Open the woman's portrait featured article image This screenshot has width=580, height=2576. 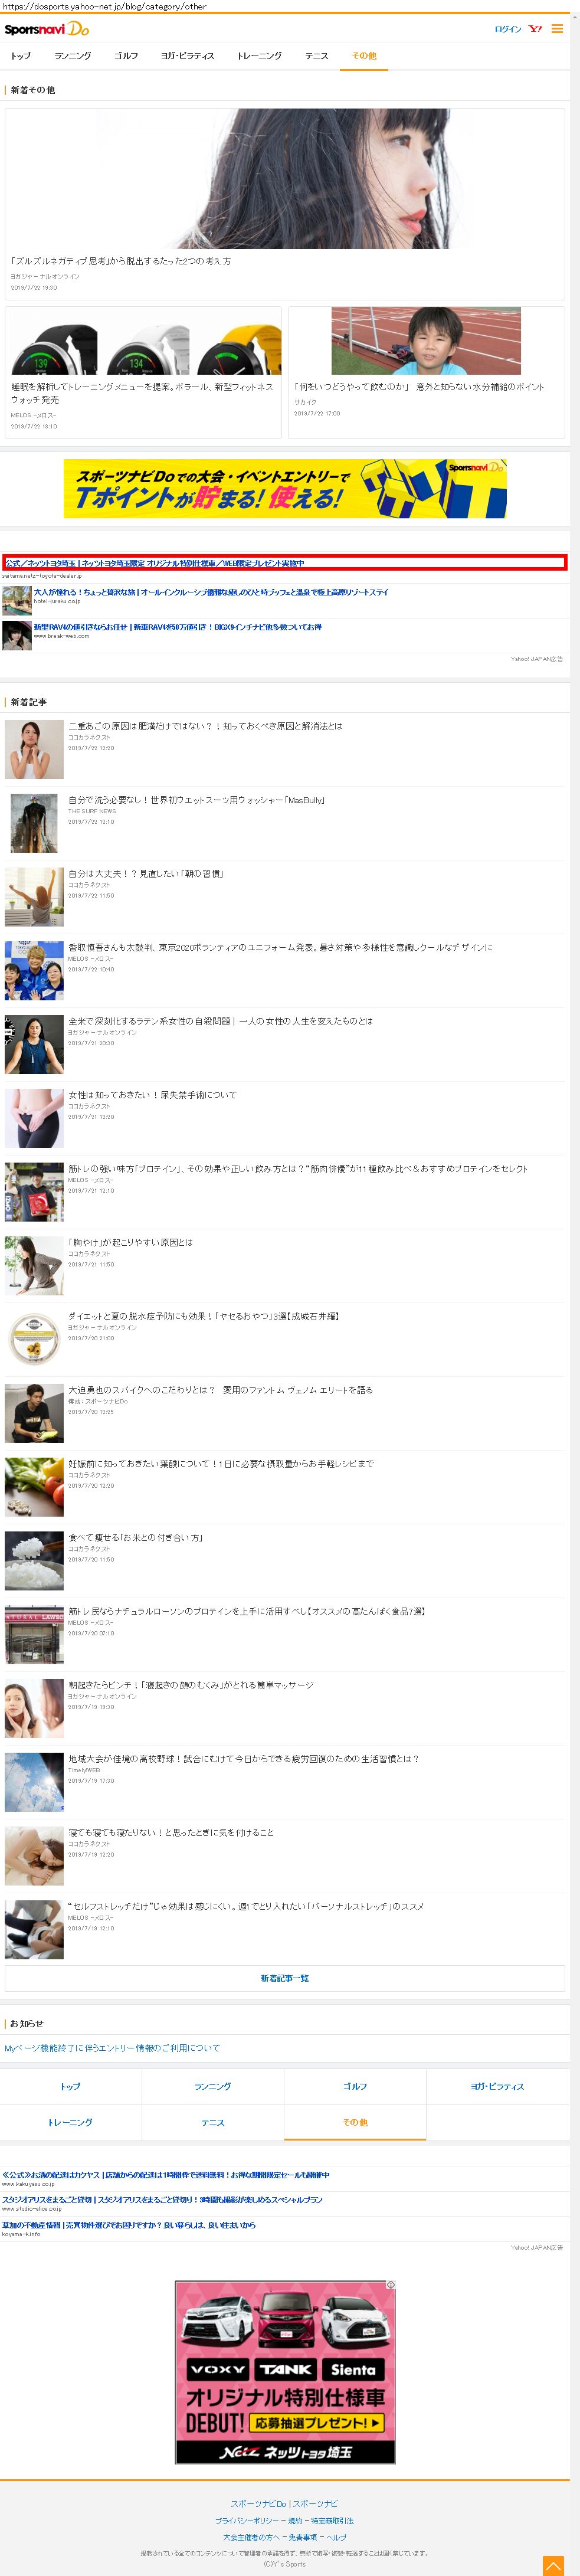(285, 179)
